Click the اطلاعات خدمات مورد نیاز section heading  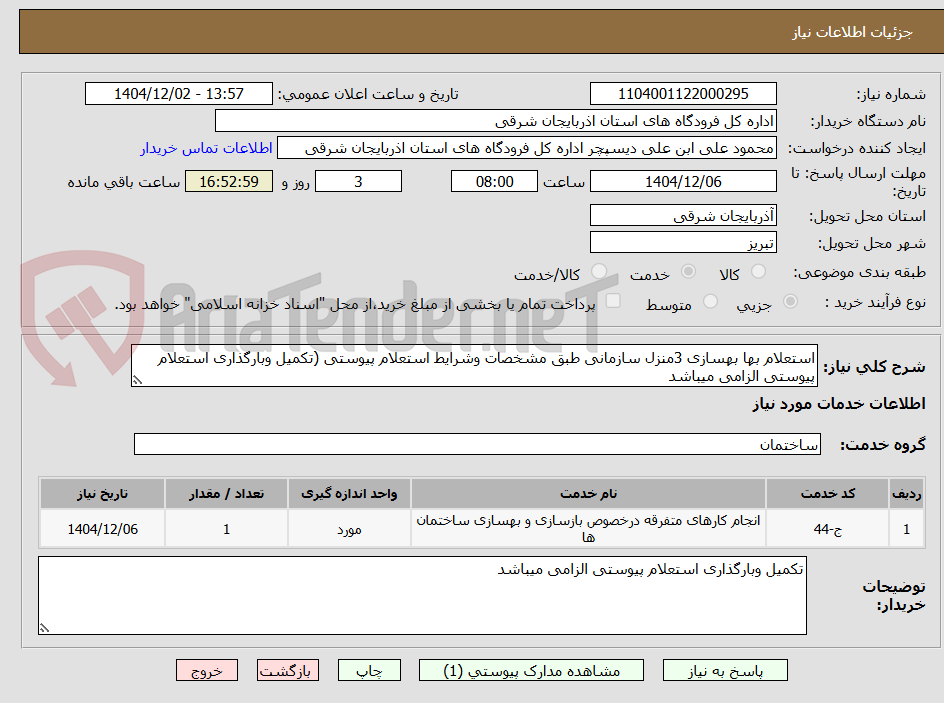[839, 403]
